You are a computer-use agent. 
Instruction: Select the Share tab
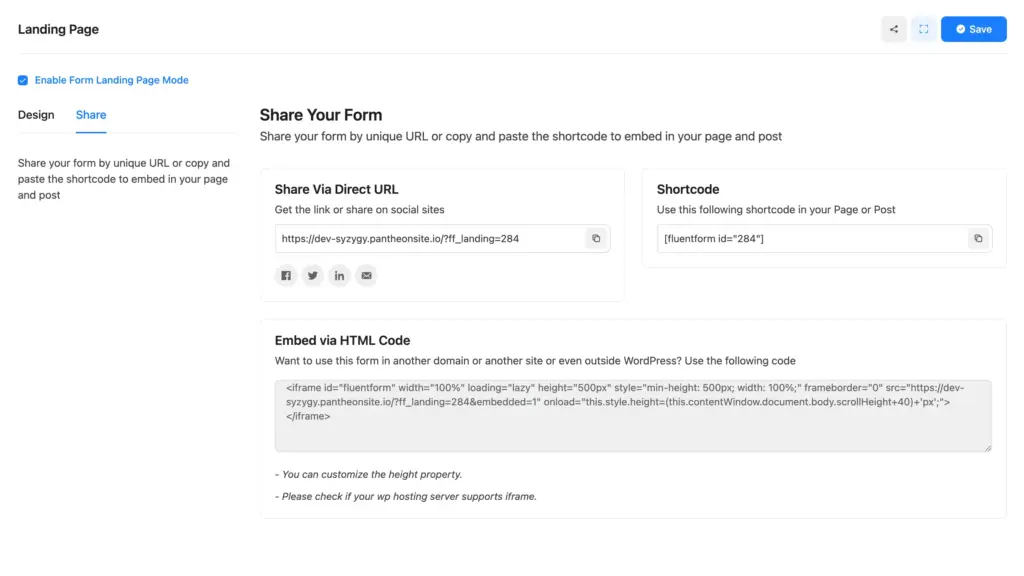pyautogui.click(x=90, y=115)
